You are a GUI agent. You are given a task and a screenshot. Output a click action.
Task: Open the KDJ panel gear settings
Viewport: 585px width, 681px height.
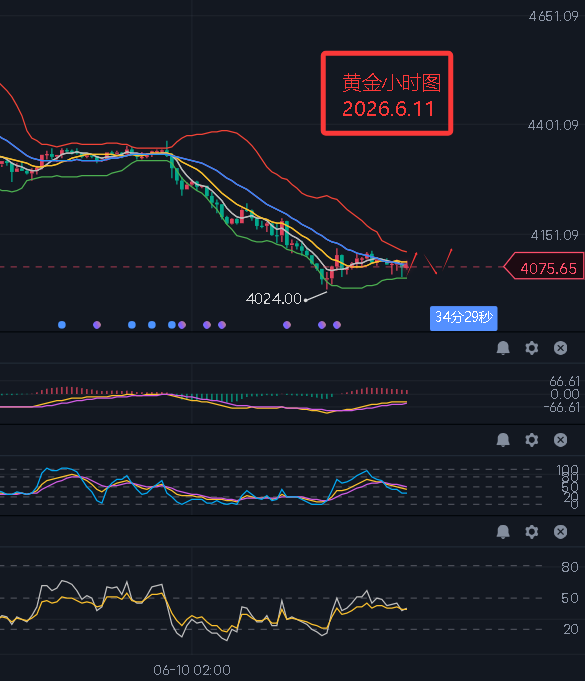coord(532,440)
